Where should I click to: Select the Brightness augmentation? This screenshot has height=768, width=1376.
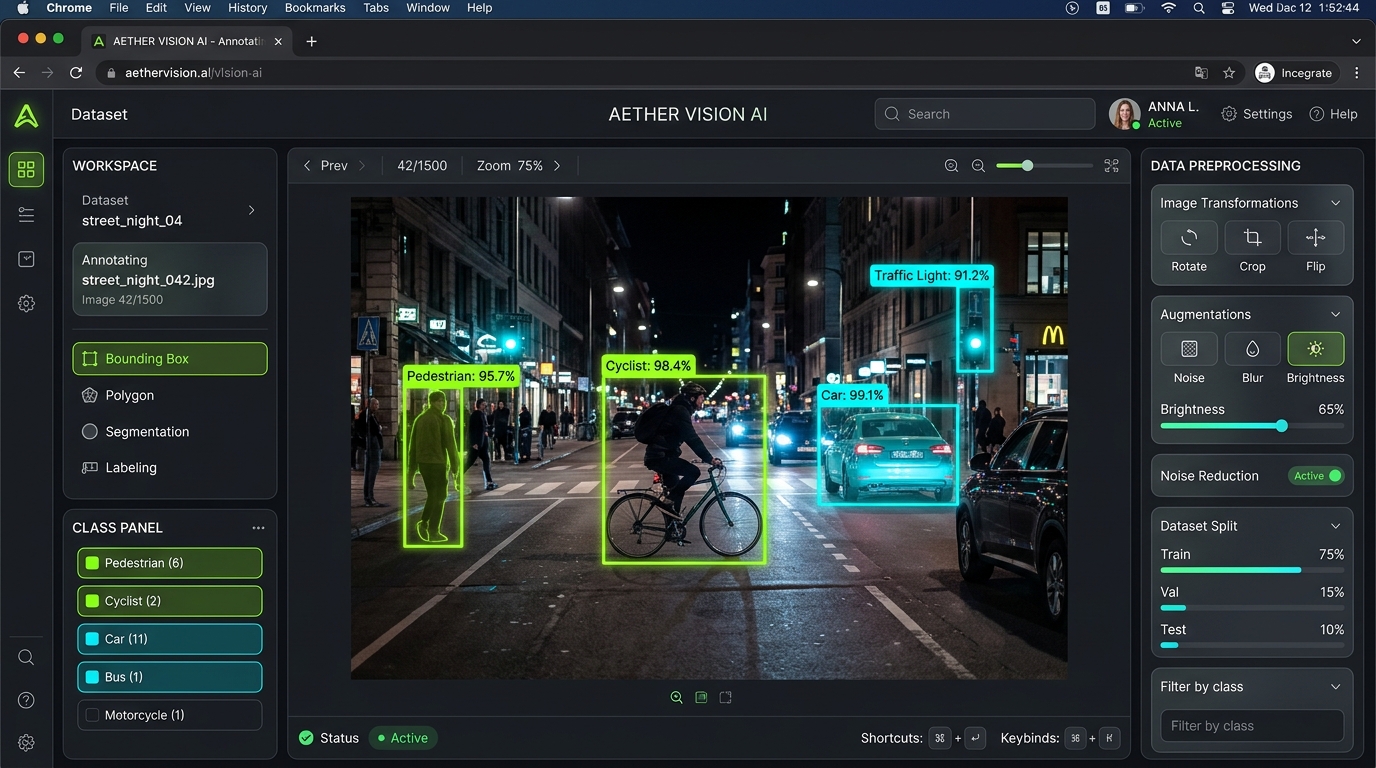[1315, 349]
